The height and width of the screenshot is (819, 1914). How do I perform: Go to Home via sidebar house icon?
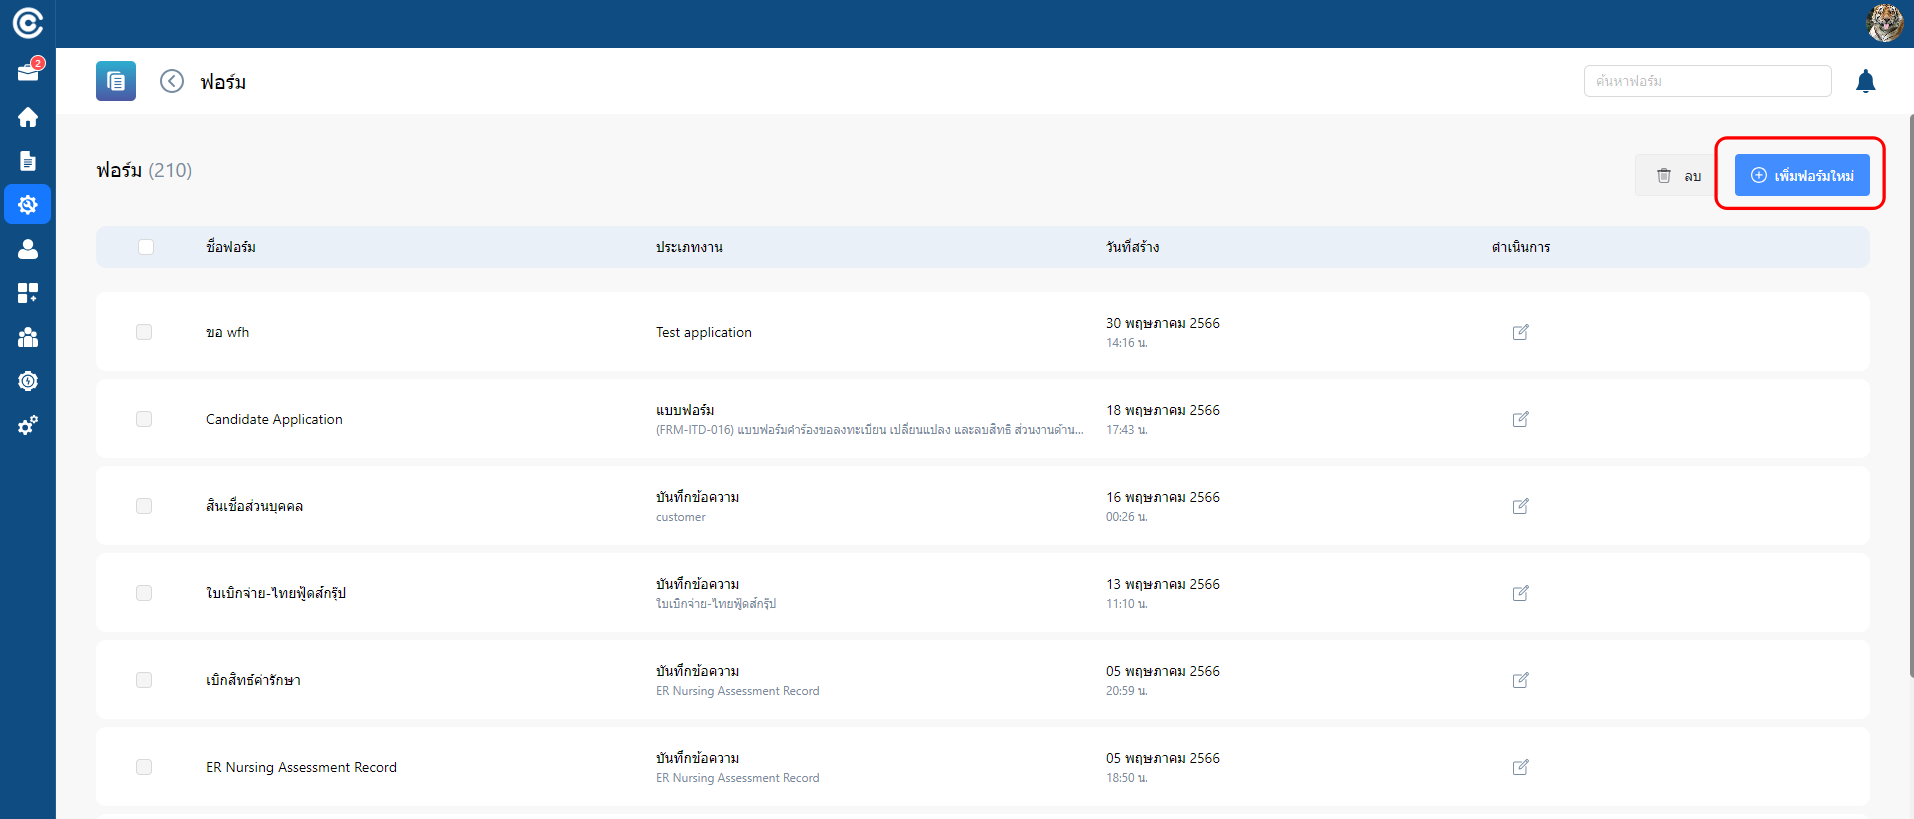[28, 117]
